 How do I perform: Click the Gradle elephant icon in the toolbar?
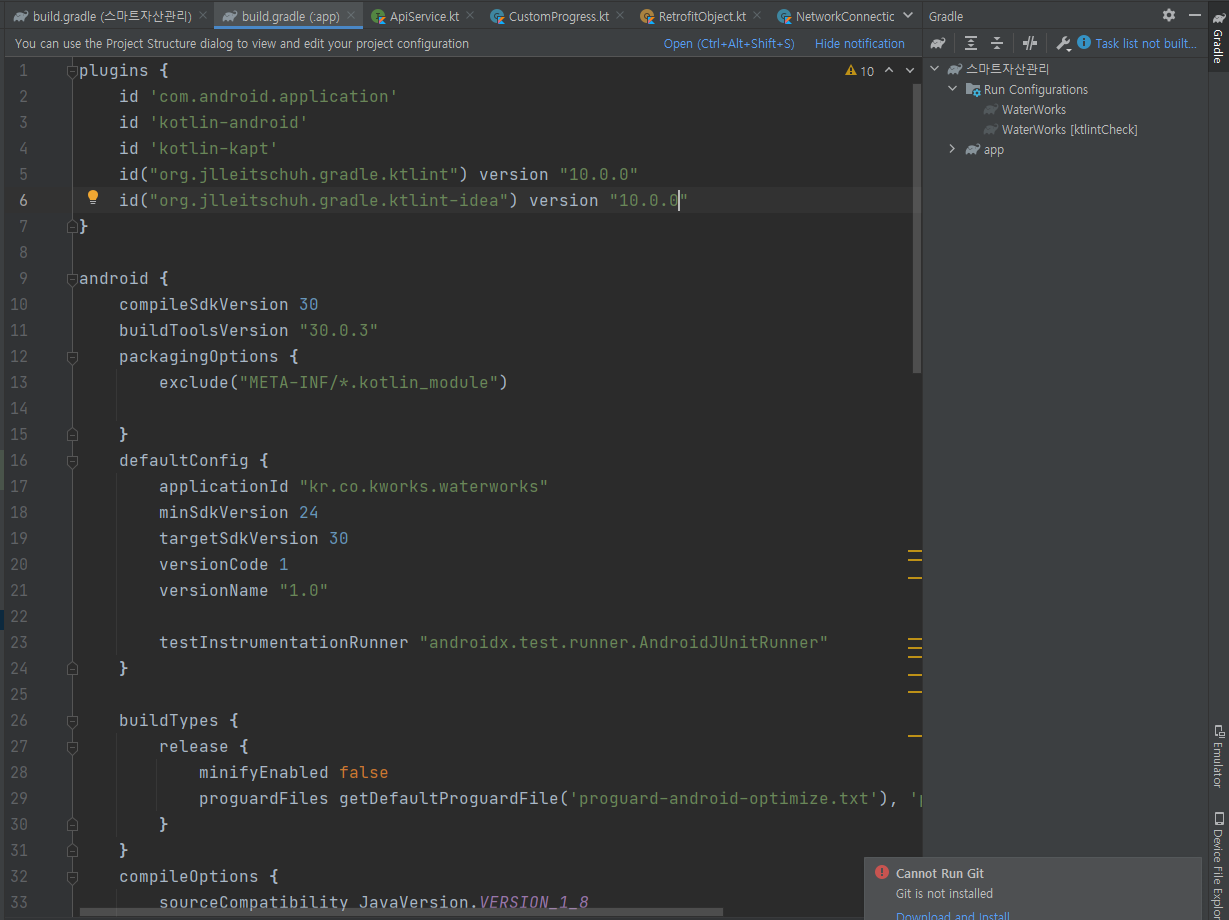click(x=938, y=43)
